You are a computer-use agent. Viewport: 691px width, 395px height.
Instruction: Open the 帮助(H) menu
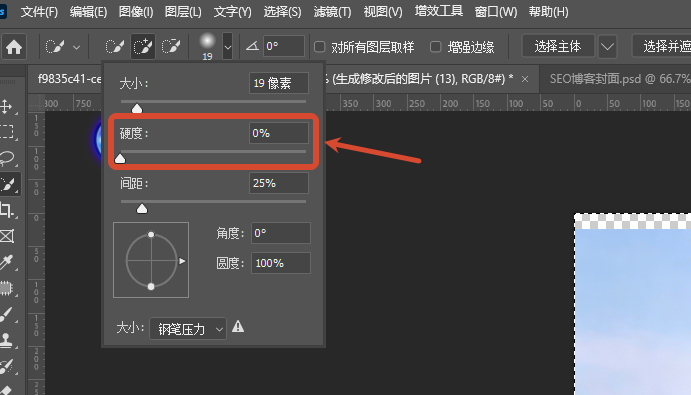coord(549,12)
